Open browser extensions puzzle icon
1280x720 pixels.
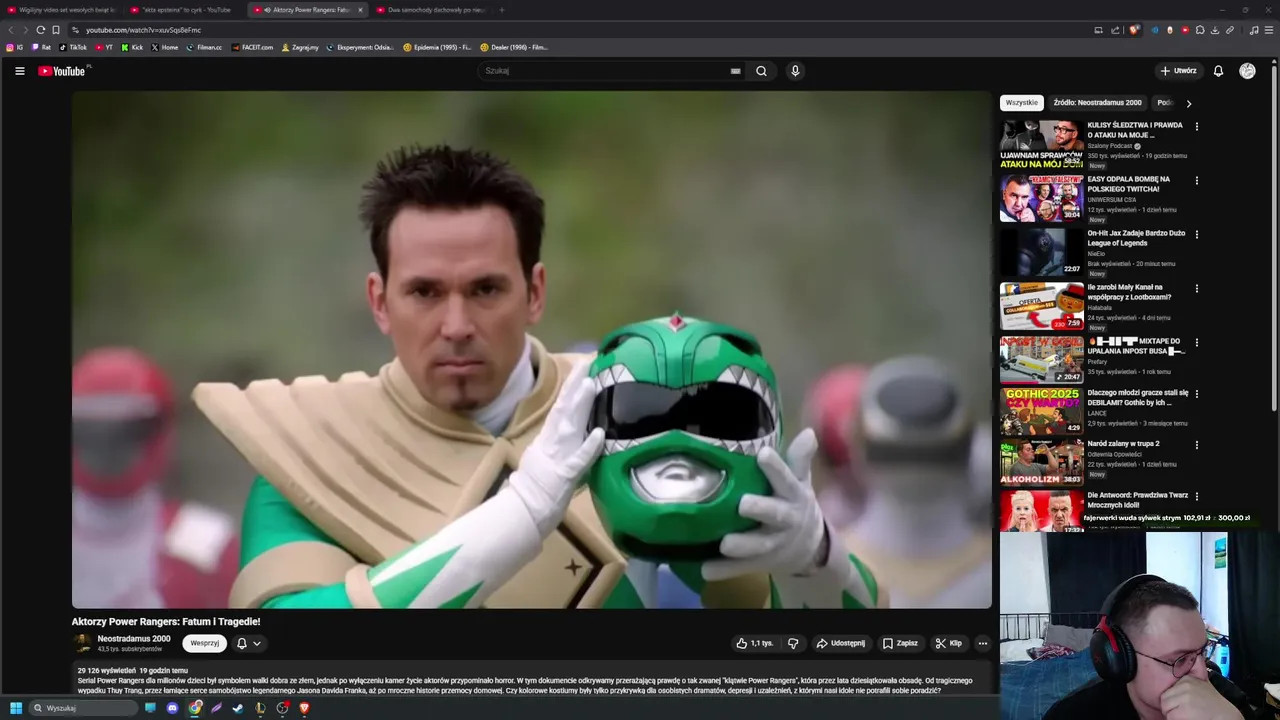click(x=1200, y=30)
